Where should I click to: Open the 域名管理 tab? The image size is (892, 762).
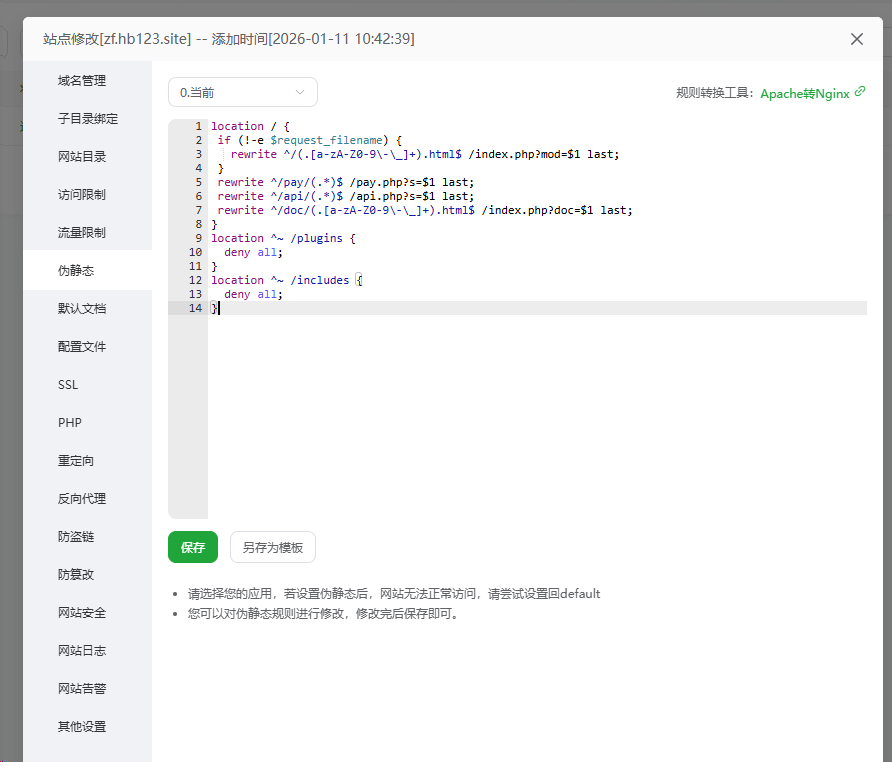coord(82,81)
